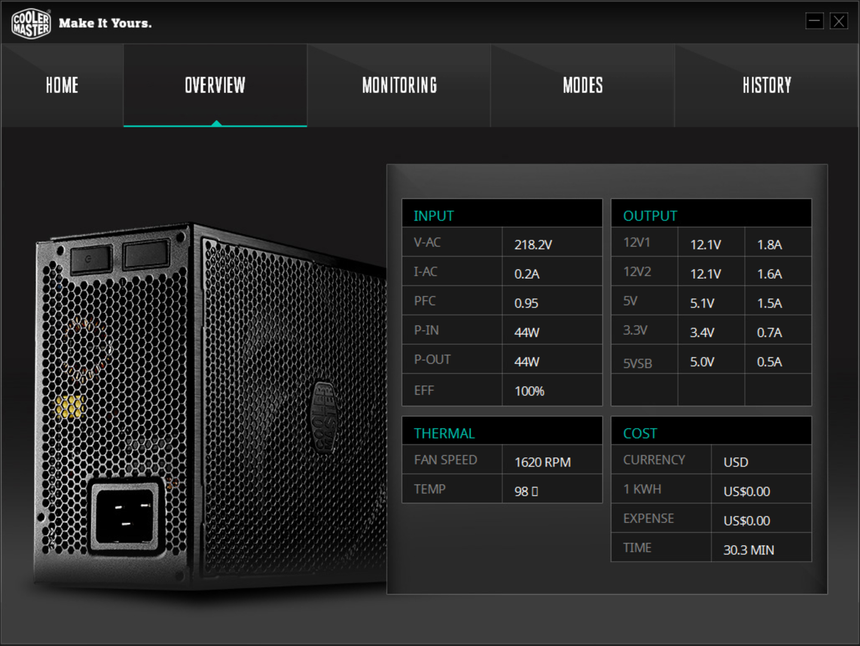Click the power supply product image
The width and height of the screenshot is (860, 646).
pyautogui.click(x=210, y=400)
